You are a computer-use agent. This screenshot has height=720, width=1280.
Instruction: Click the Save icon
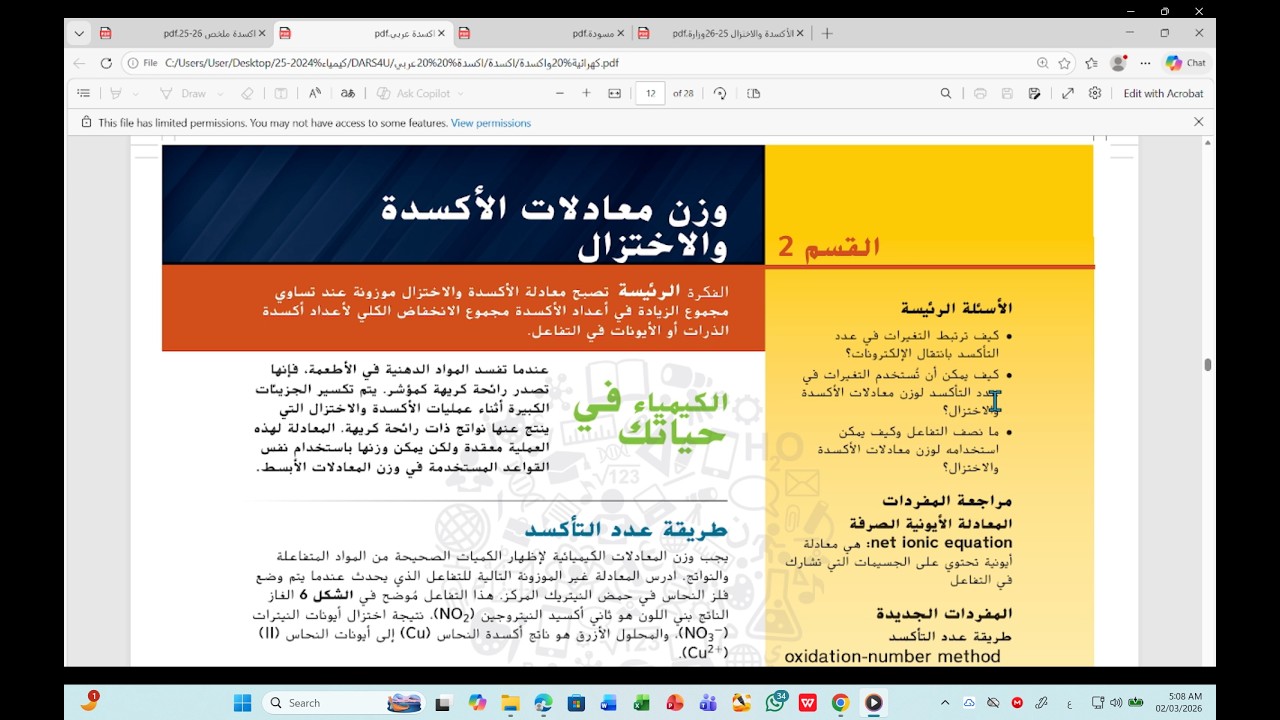[1007, 93]
